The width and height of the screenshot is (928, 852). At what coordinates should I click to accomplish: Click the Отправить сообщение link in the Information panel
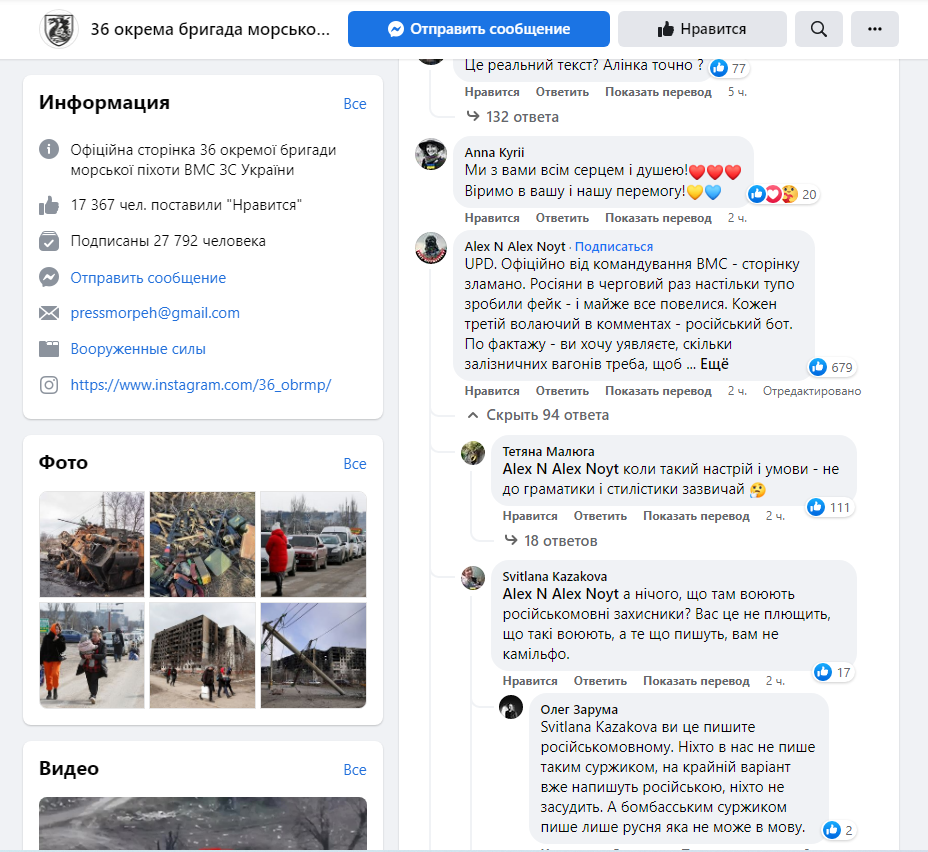click(148, 277)
